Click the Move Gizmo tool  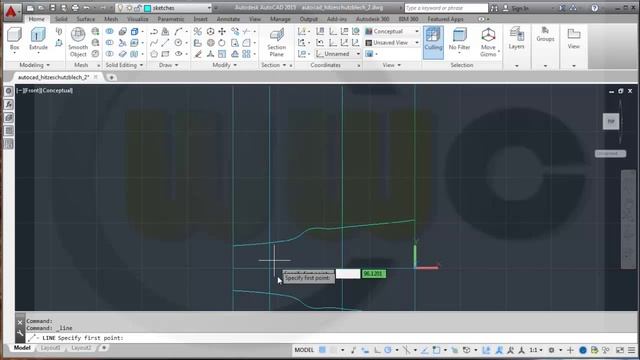488,42
